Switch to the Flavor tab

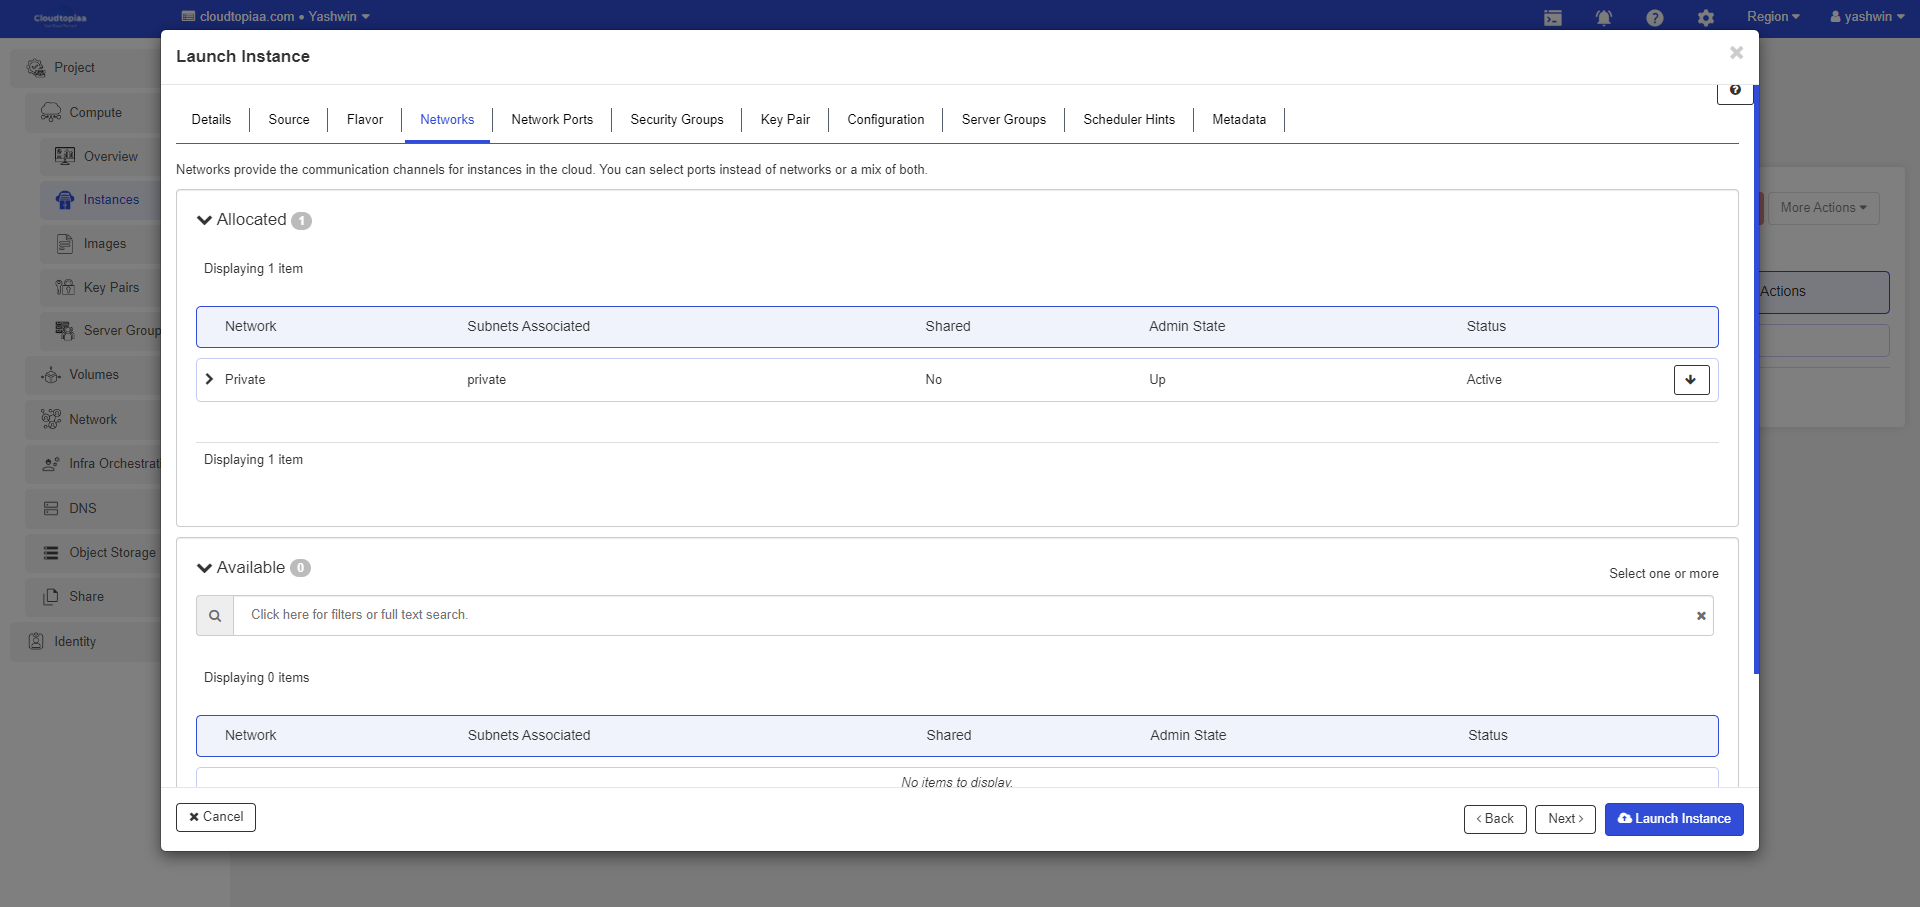[365, 120]
